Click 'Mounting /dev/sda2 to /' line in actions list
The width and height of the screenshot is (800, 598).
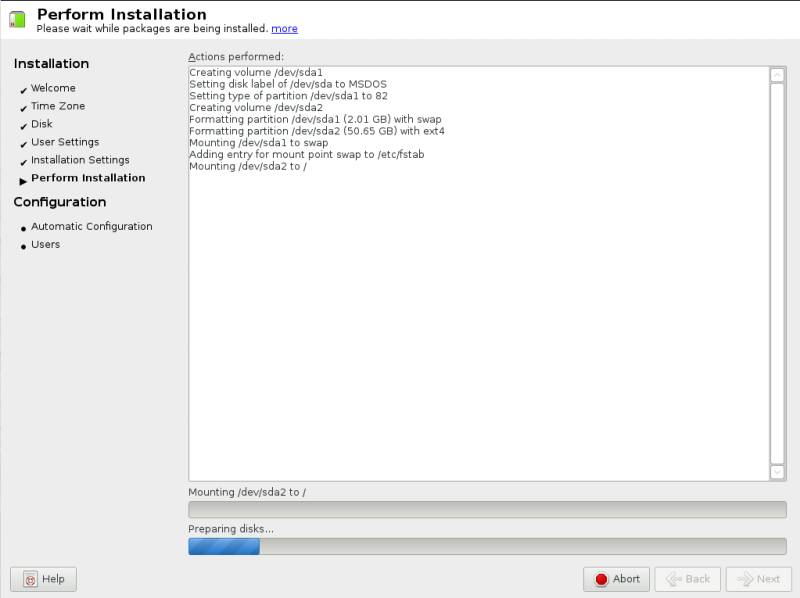(247, 166)
